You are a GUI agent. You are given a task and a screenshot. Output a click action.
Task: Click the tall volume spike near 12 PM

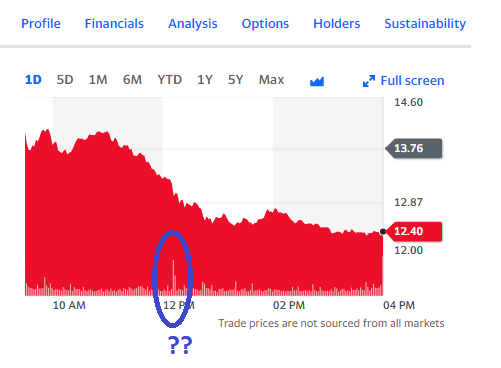pyautogui.click(x=173, y=277)
